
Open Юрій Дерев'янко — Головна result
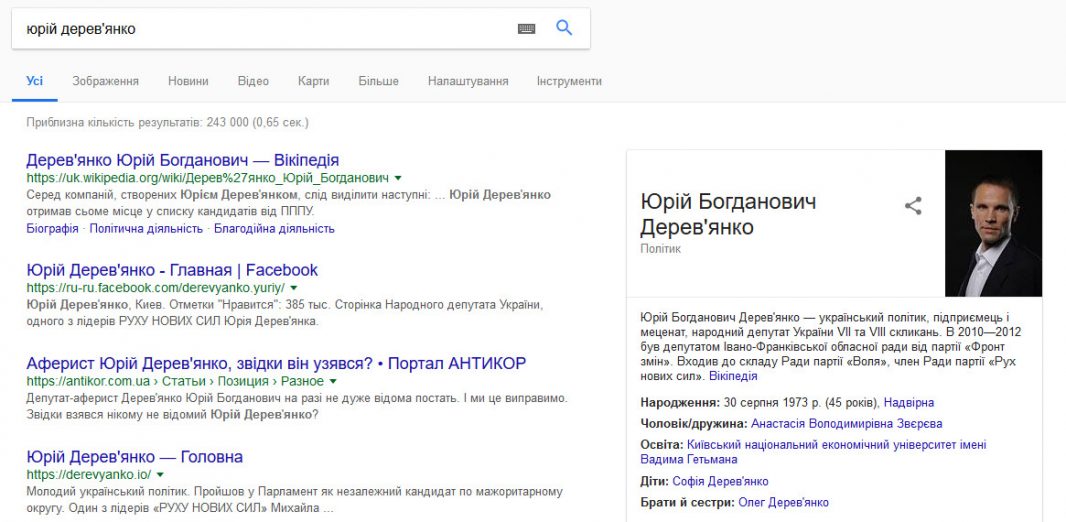[x=135, y=457]
